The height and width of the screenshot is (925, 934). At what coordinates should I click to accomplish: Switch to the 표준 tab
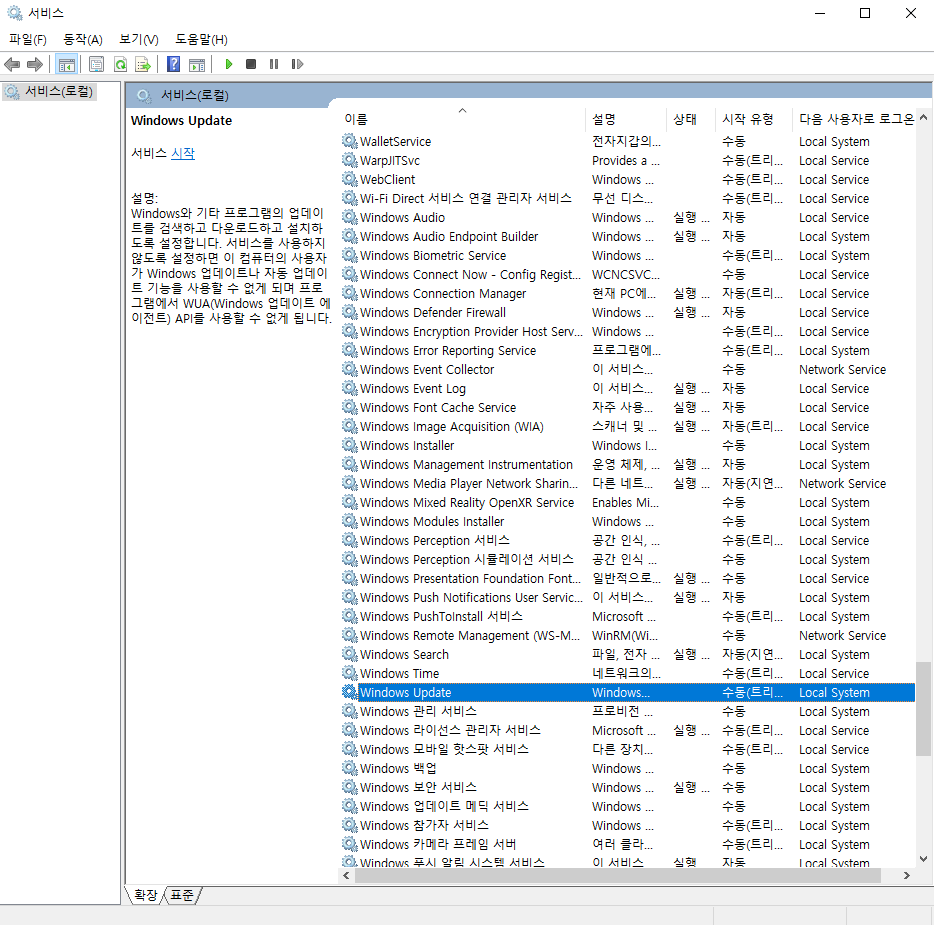pos(182,895)
